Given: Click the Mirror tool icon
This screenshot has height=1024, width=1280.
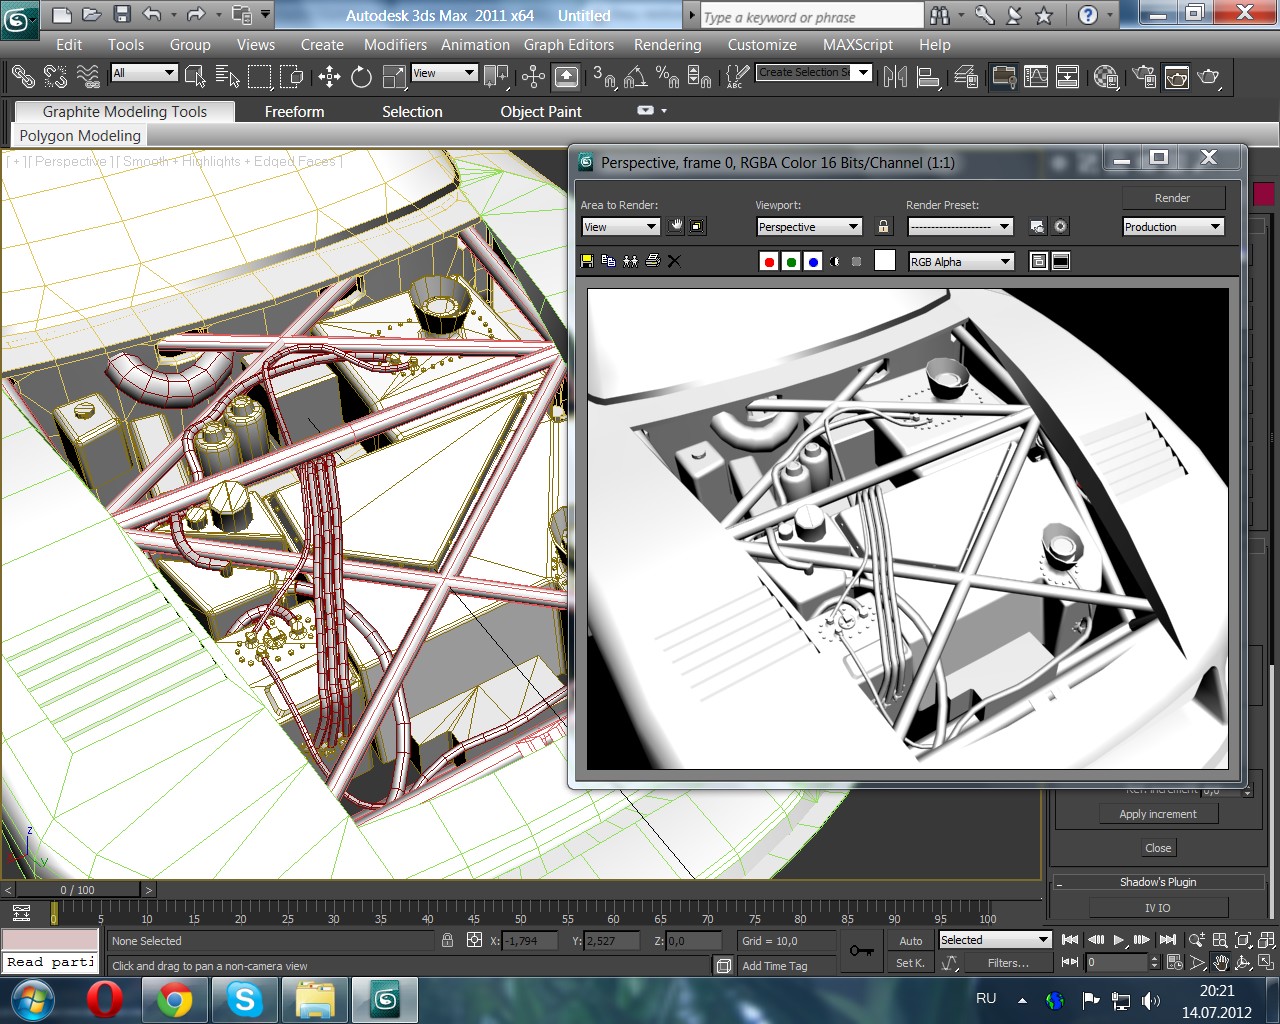Looking at the screenshot, I should [x=895, y=76].
